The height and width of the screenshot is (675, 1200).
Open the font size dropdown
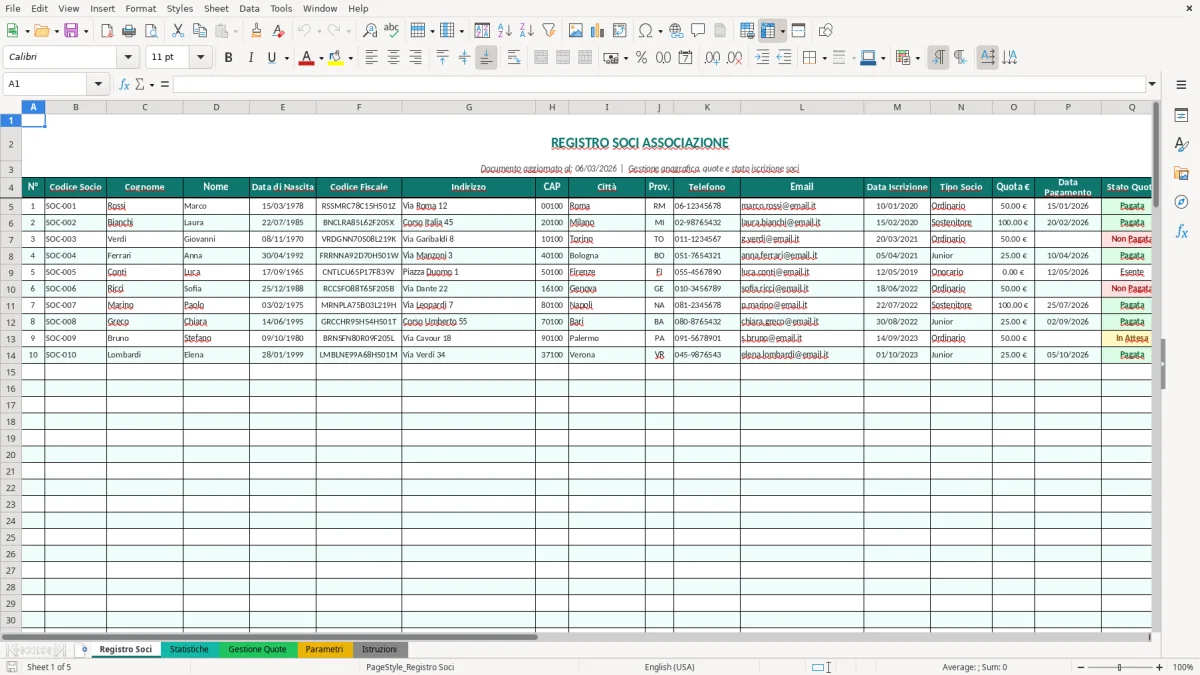(201, 58)
